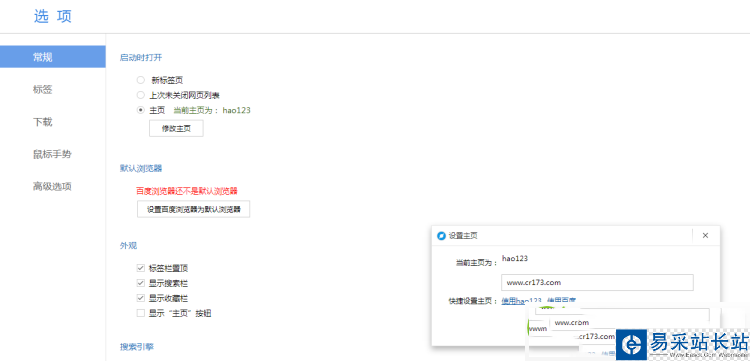
Task: Click the green hao123 text beside 主页 option
Action: click(237, 110)
